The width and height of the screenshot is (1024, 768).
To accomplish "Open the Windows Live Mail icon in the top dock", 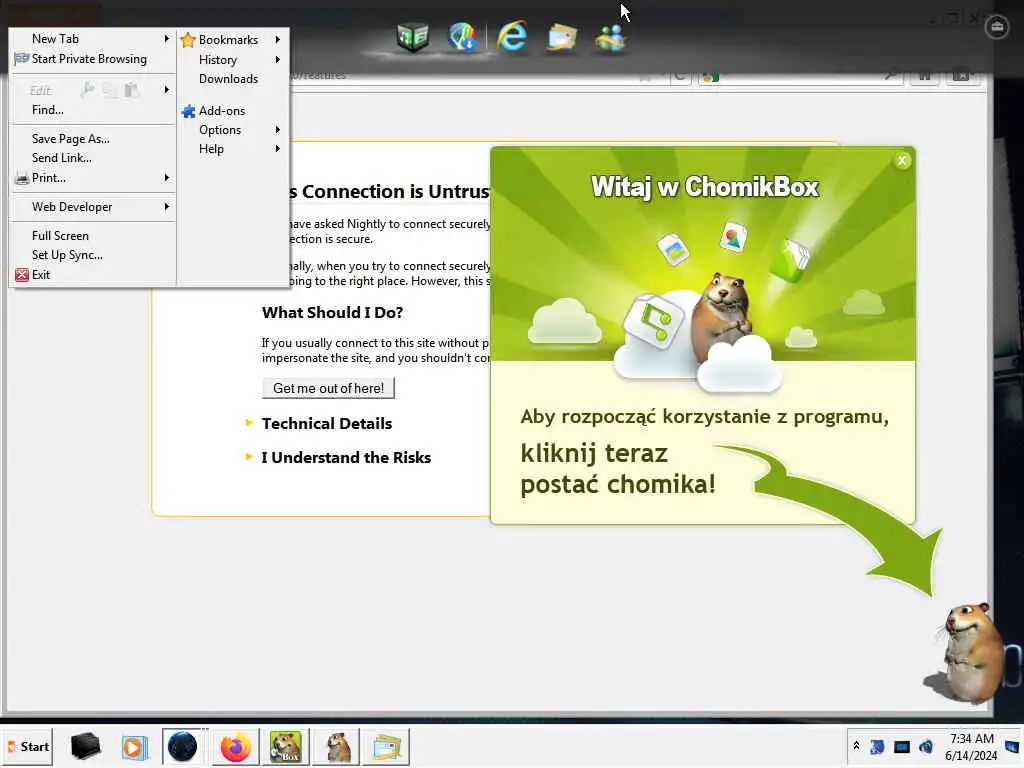I will click(x=562, y=37).
